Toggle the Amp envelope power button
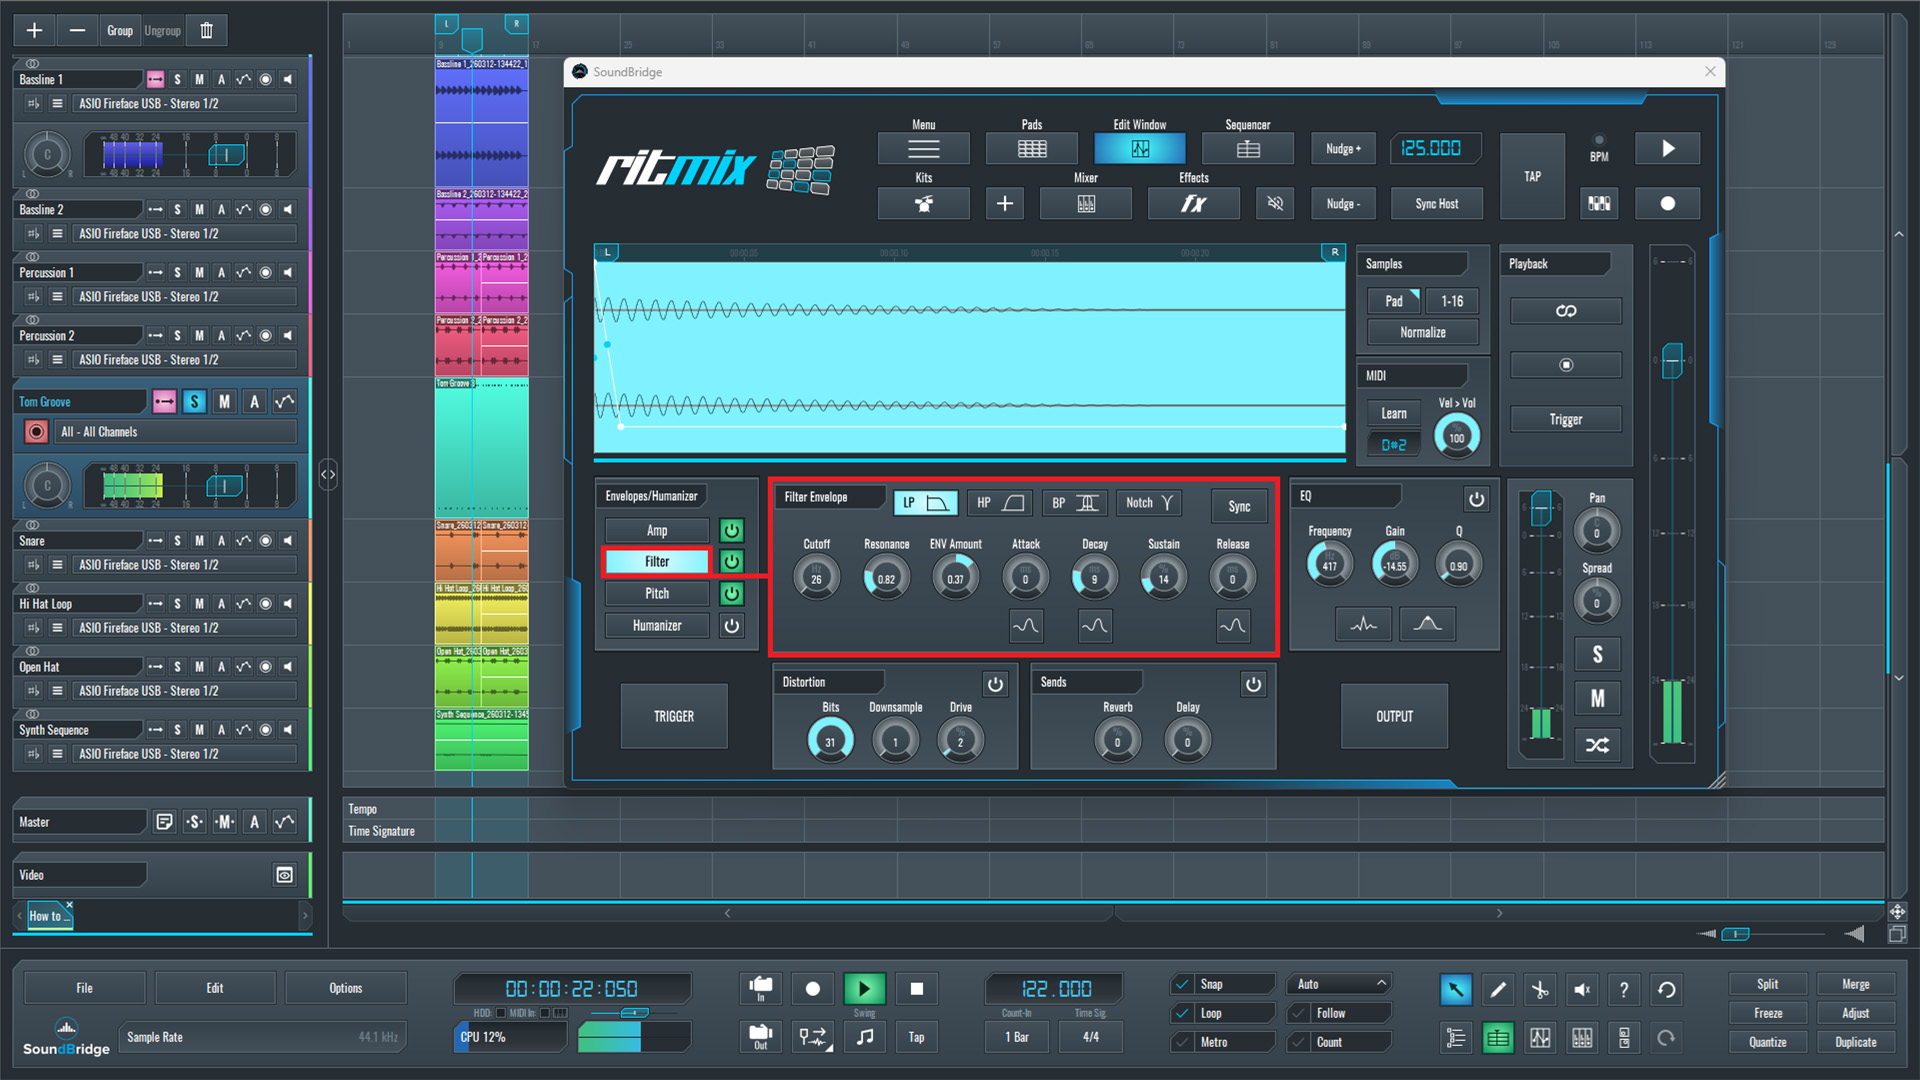 coord(732,530)
